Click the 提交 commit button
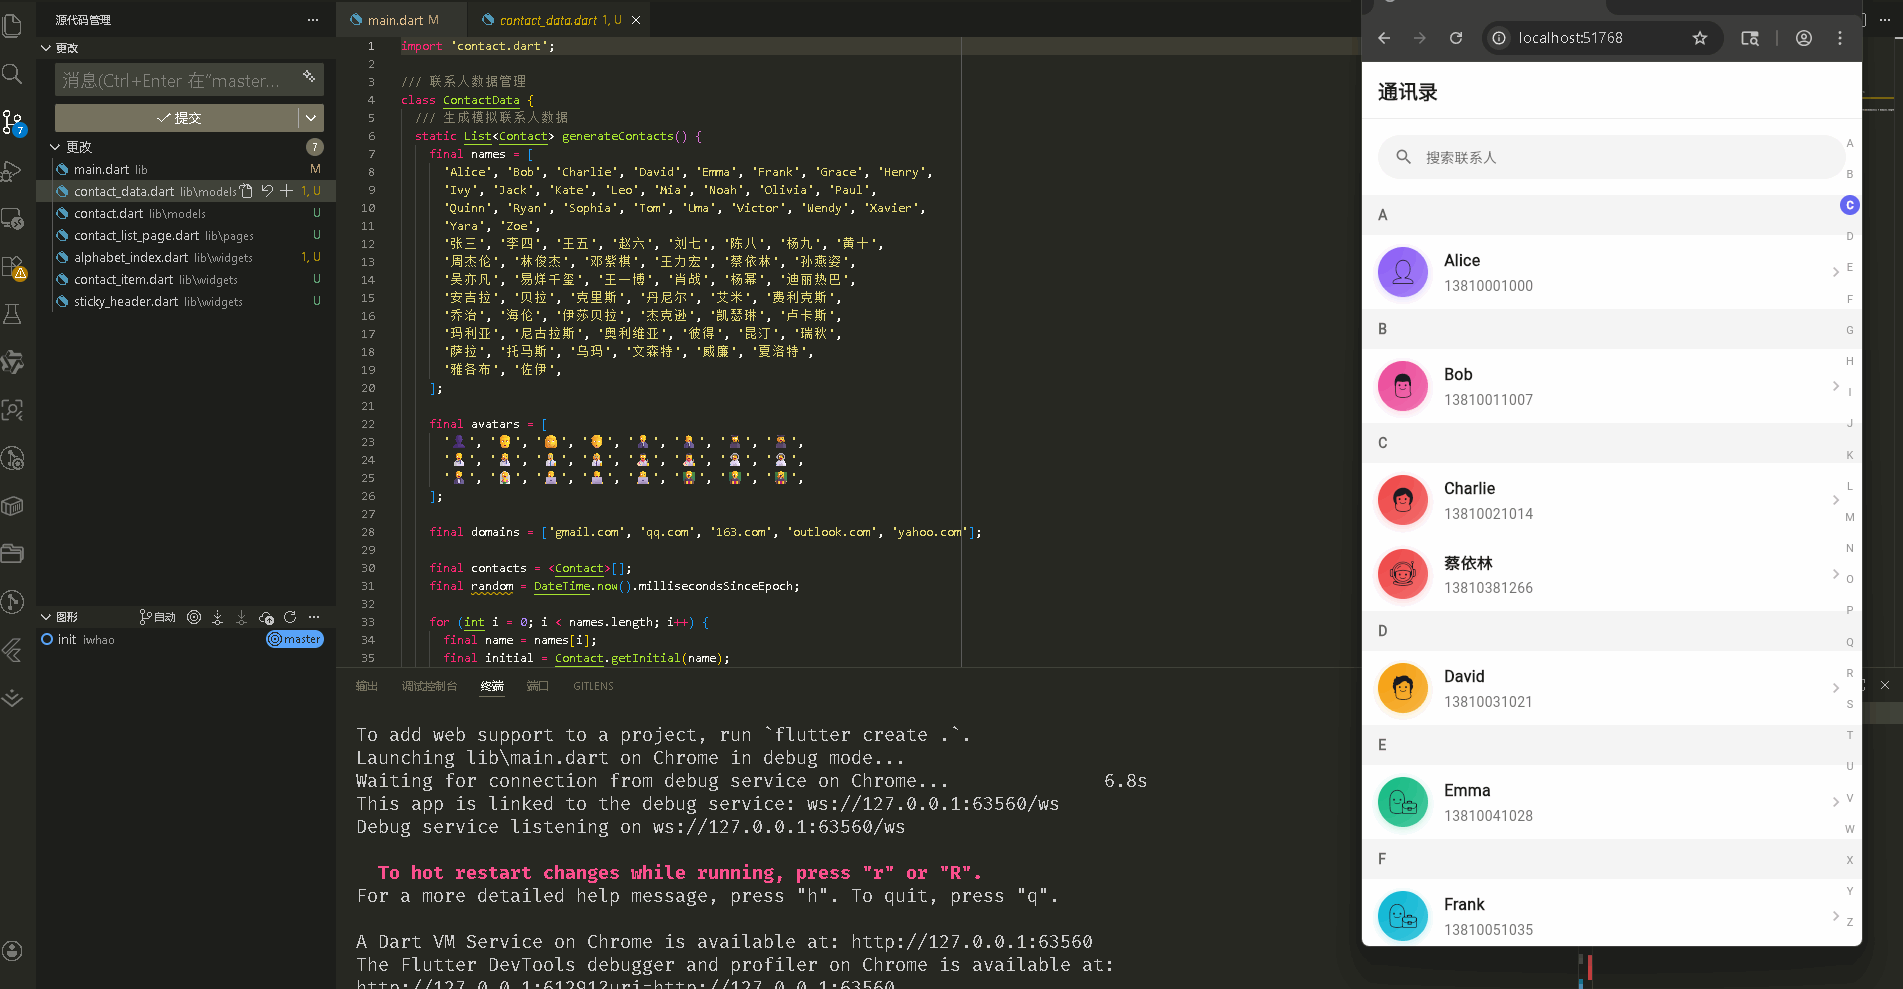The image size is (1903, 989). (x=177, y=118)
